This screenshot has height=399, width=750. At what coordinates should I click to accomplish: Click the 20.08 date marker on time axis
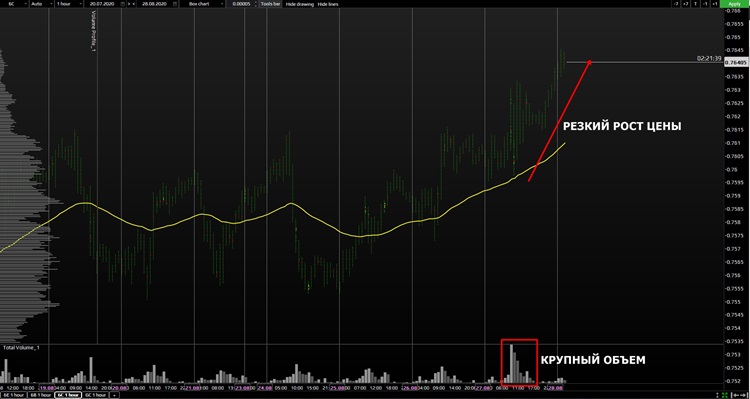(x=118, y=388)
